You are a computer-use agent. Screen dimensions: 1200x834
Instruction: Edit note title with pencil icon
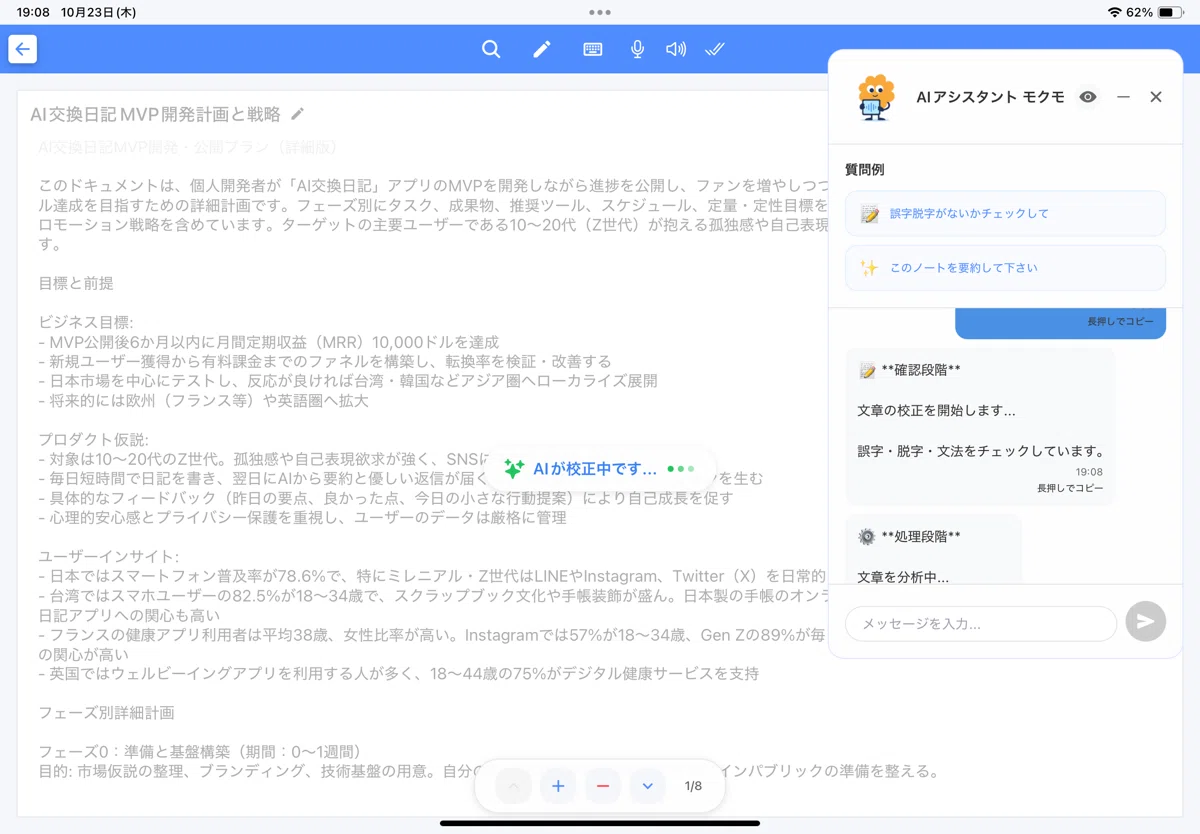click(x=297, y=114)
